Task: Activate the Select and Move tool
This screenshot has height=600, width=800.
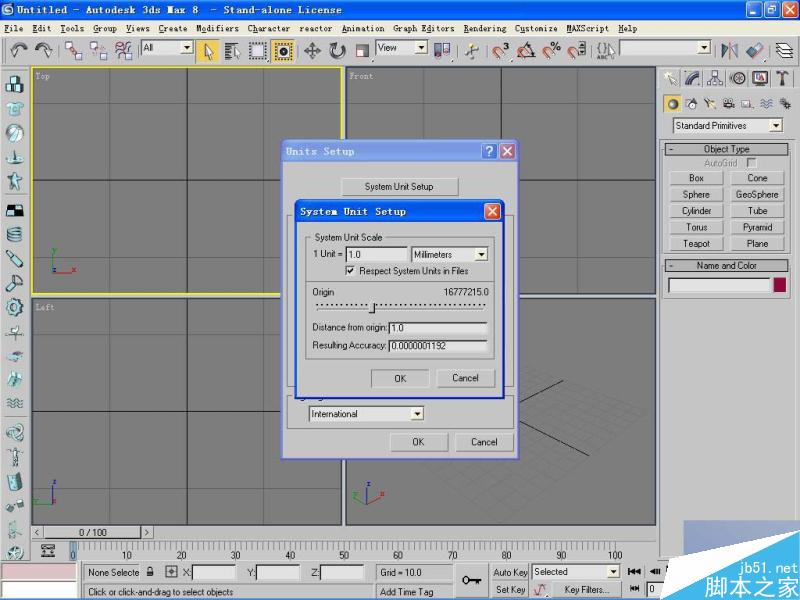Action: click(313, 50)
